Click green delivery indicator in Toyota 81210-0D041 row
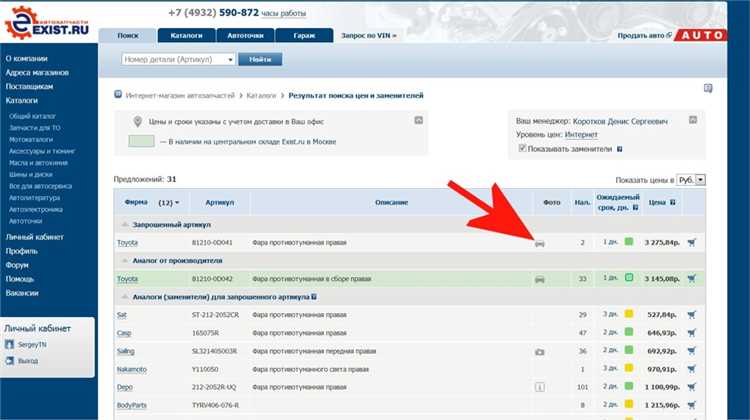 pyautogui.click(x=629, y=242)
